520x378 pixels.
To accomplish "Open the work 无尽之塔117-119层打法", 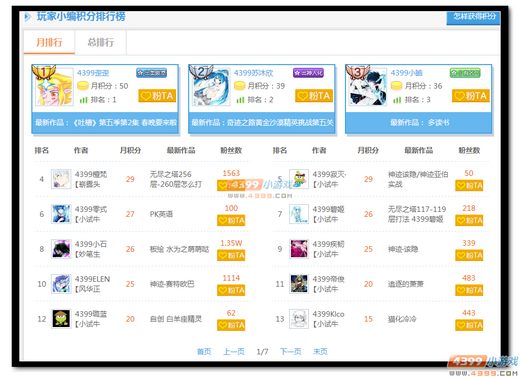I will point(417,214).
